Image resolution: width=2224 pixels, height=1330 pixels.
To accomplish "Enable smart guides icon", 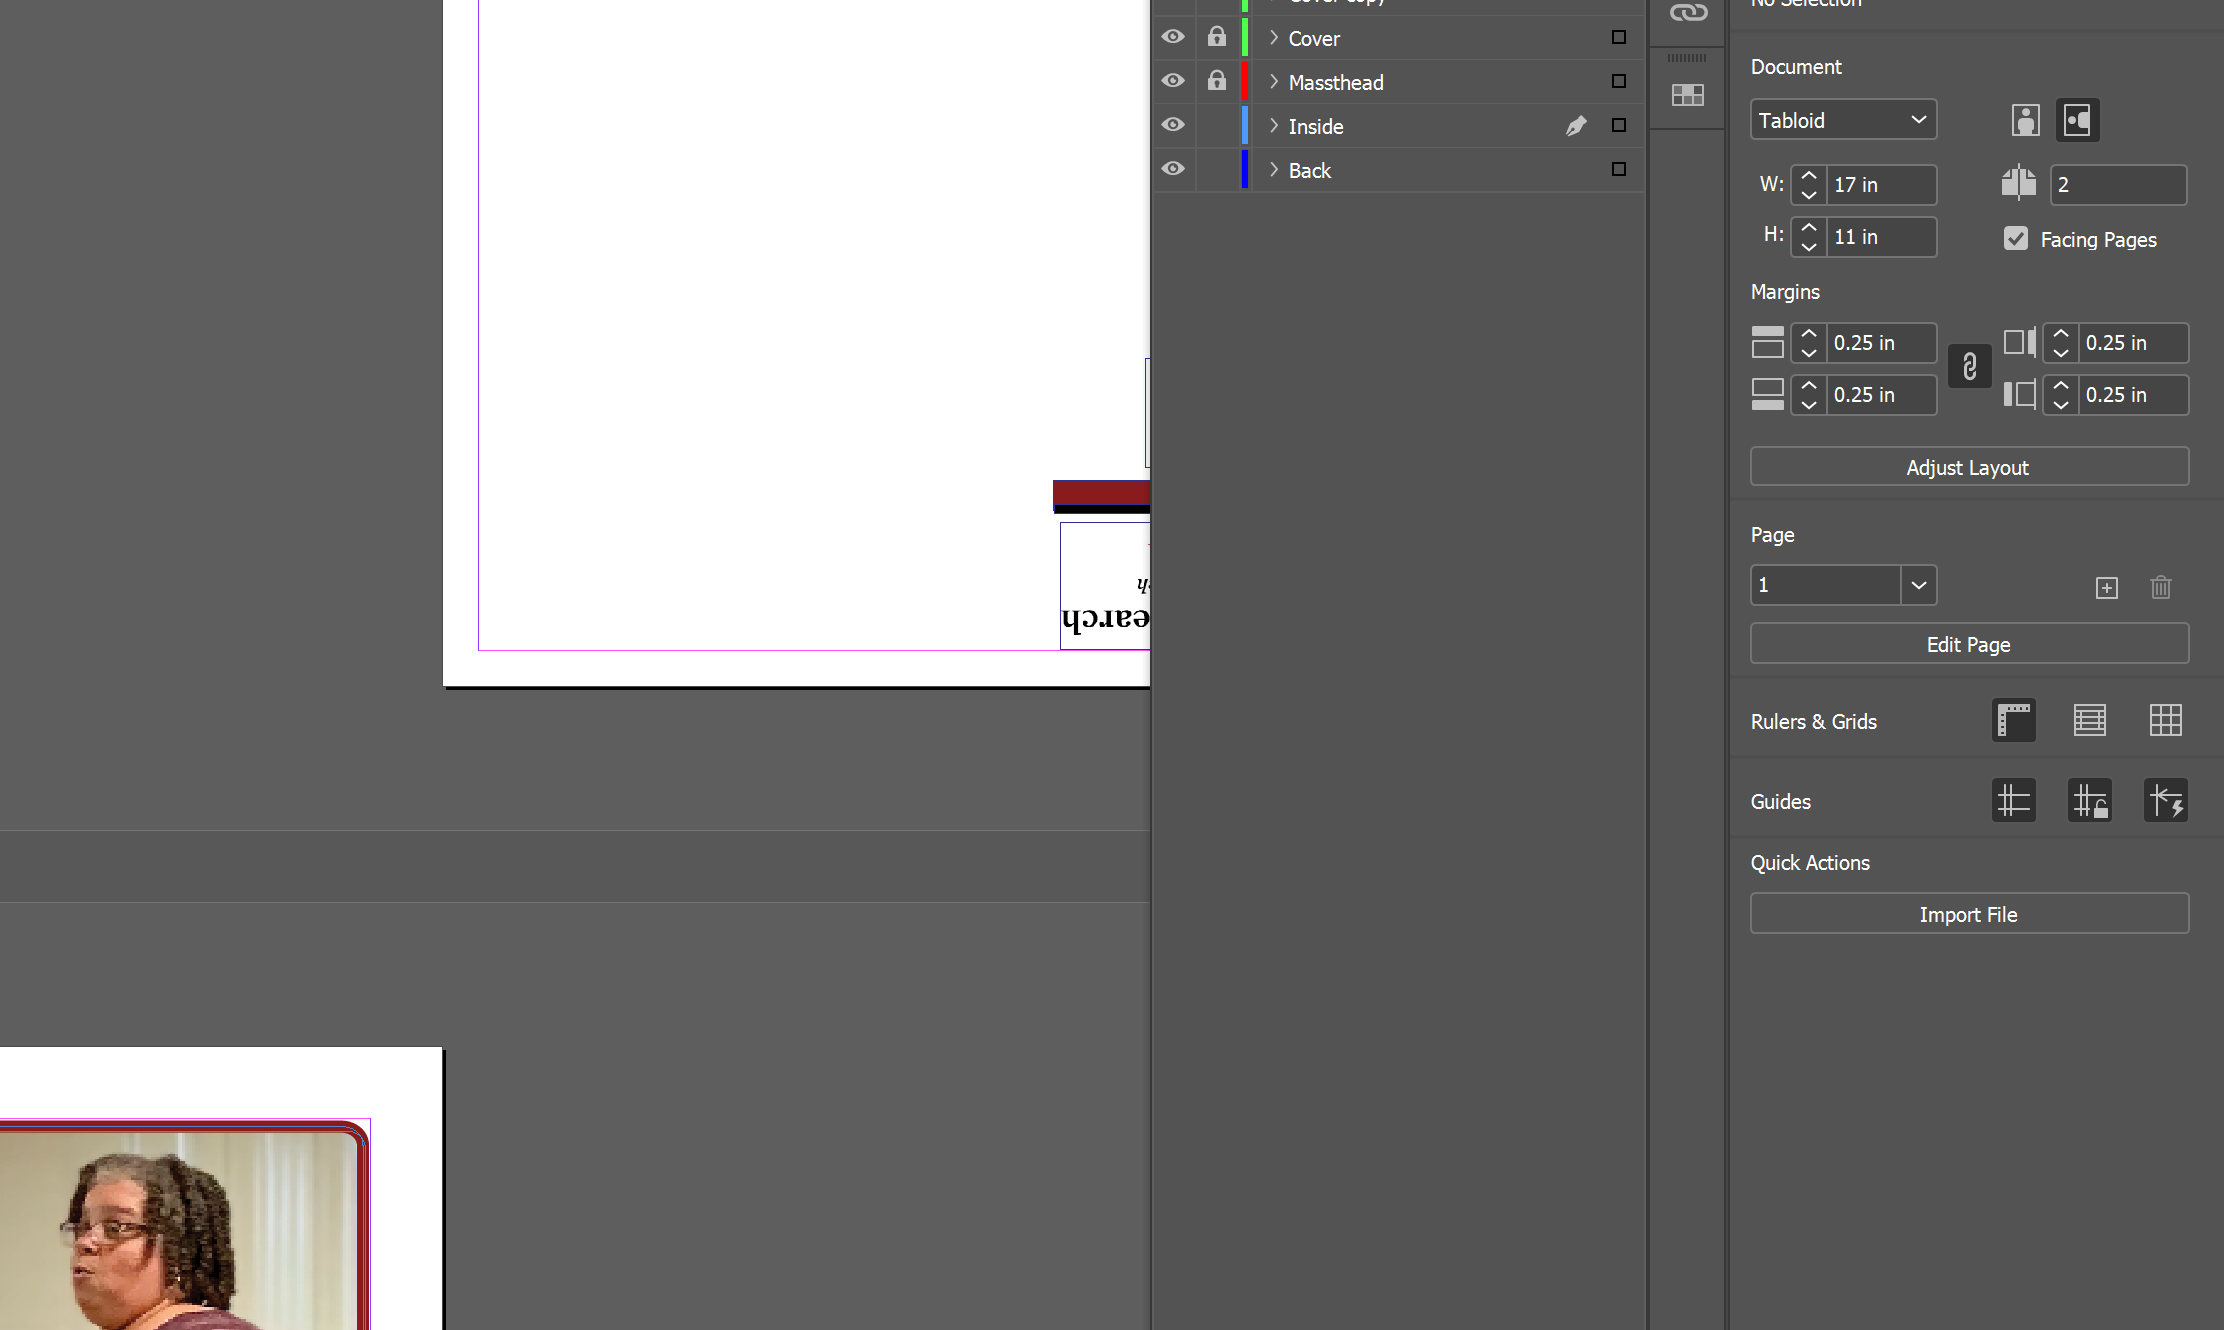I will (x=2166, y=800).
